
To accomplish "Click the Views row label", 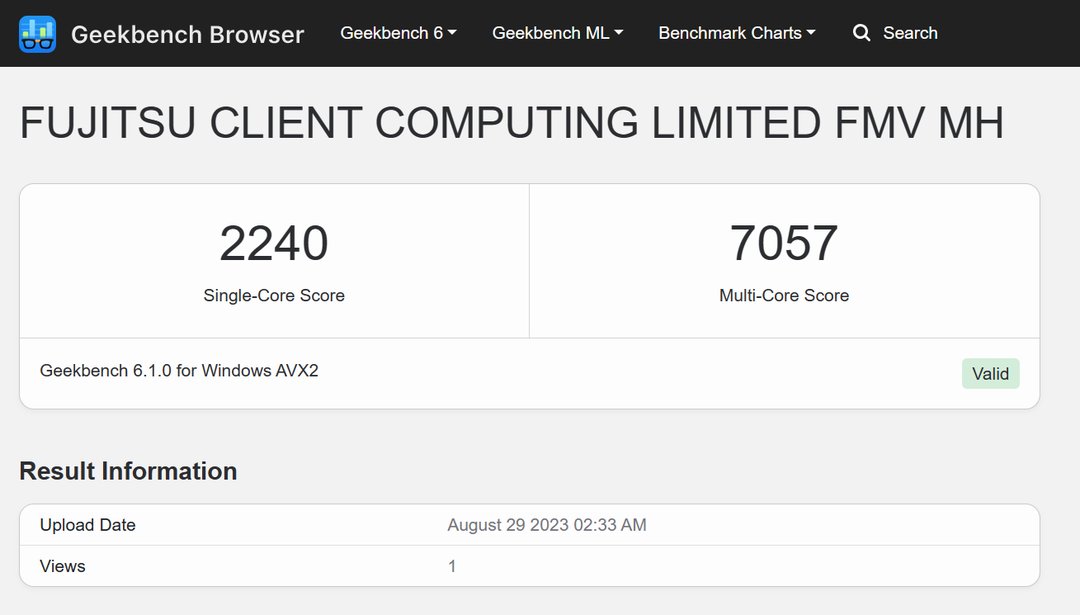I will click(63, 566).
